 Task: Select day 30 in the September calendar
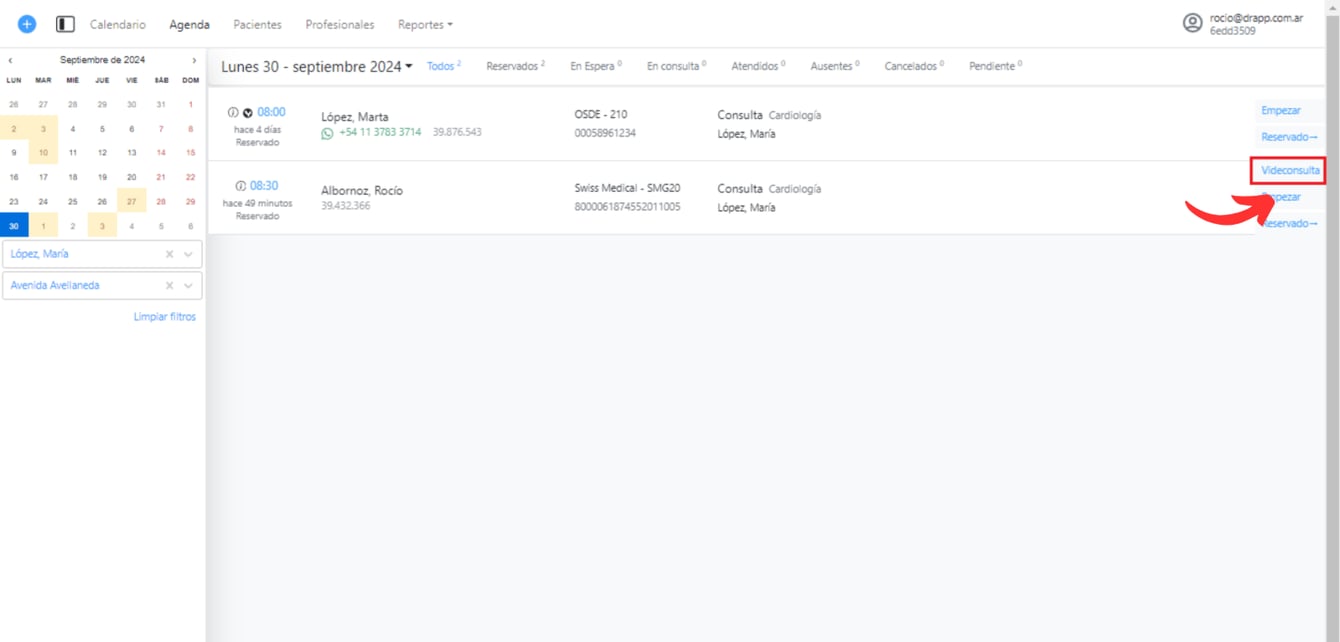tap(14, 227)
